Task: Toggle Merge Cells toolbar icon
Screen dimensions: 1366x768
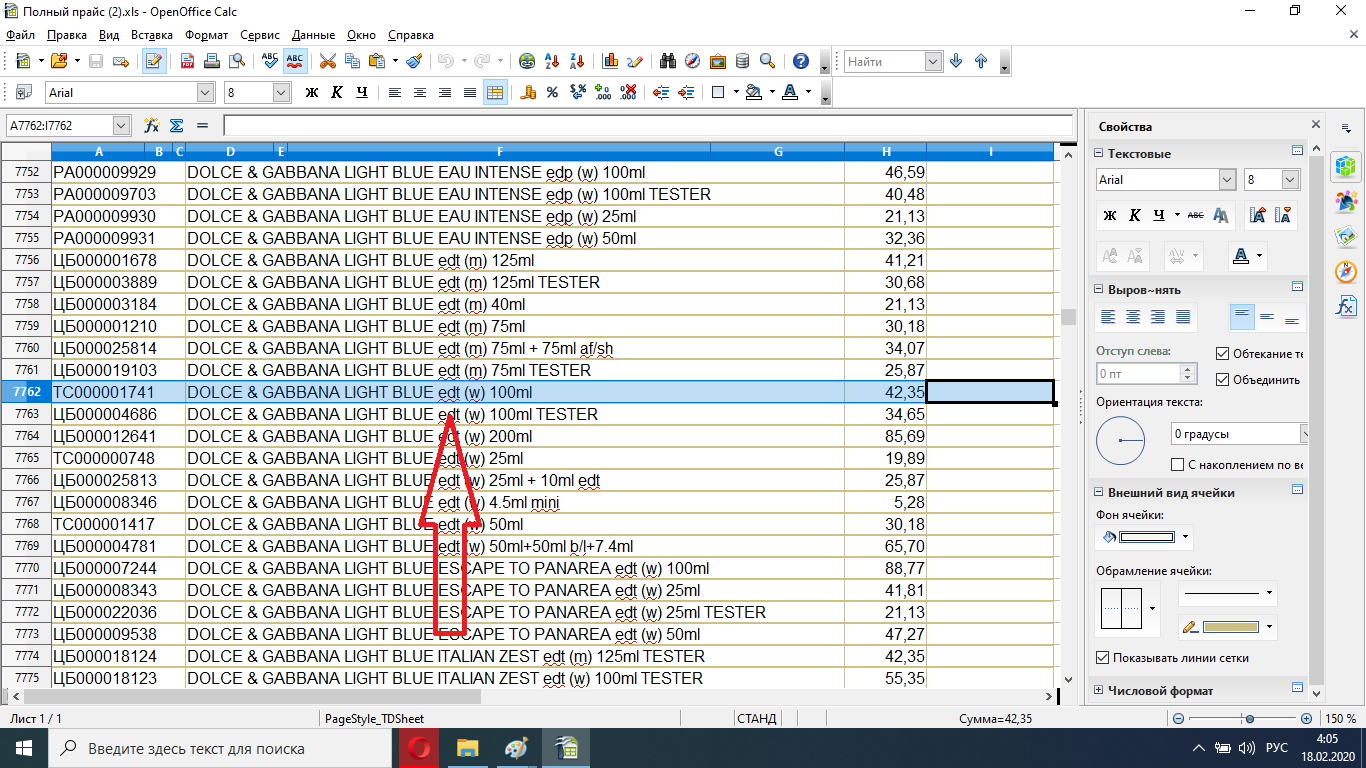Action: [x=494, y=92]
